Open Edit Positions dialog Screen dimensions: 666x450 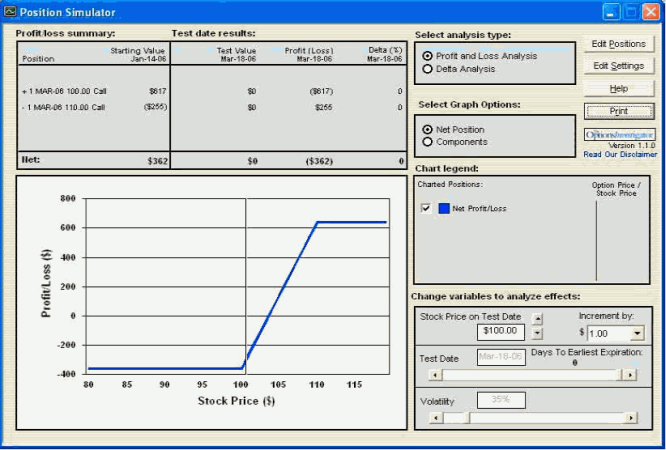619,44
